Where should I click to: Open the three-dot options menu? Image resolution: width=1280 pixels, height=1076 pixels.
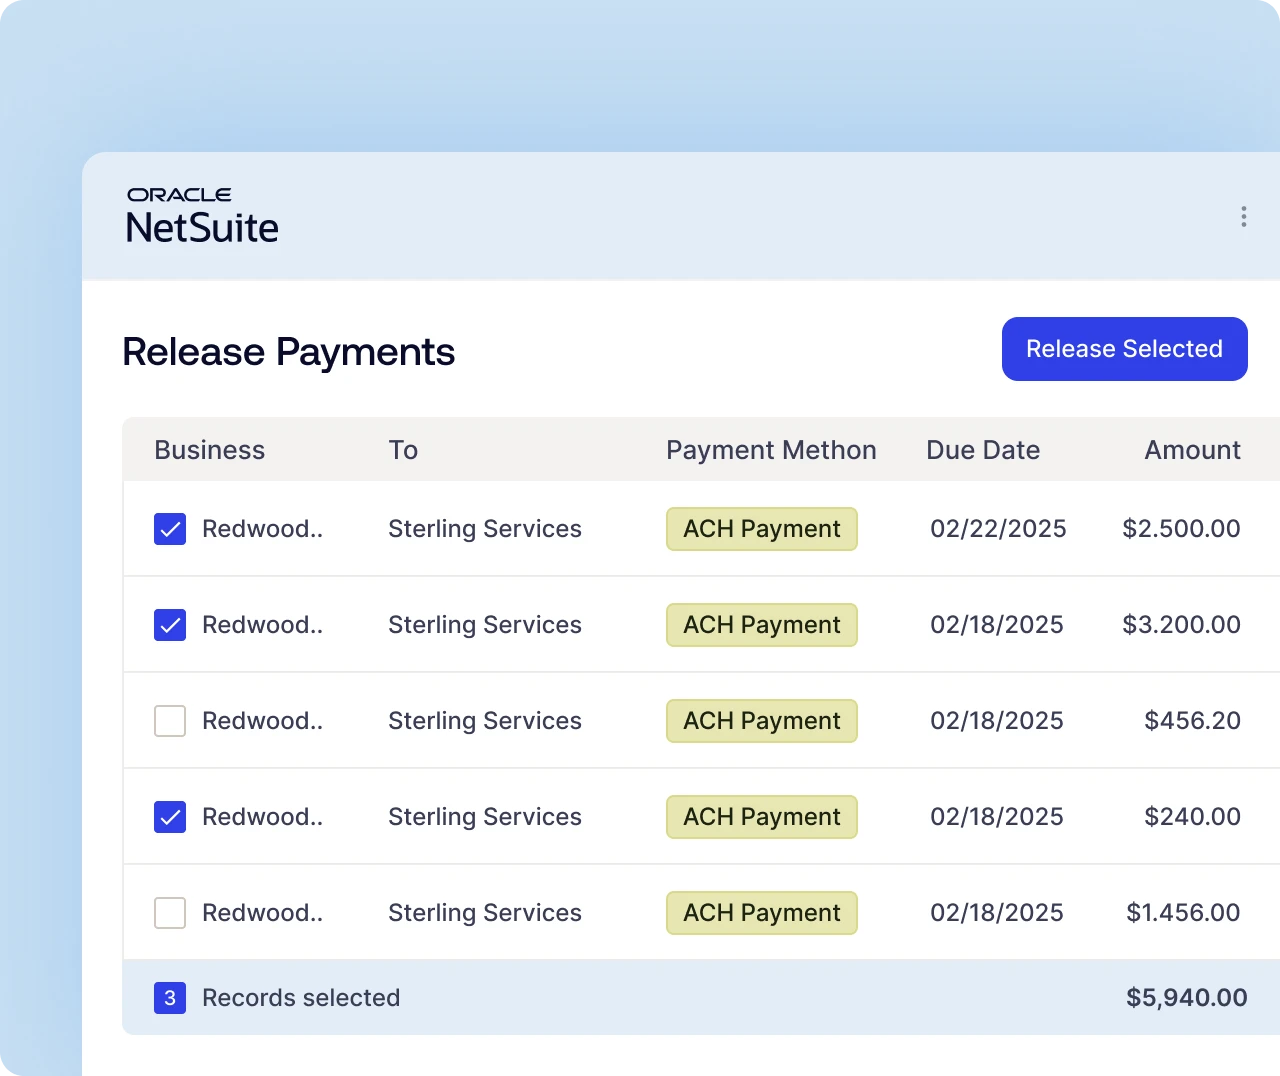point(1243,217)
